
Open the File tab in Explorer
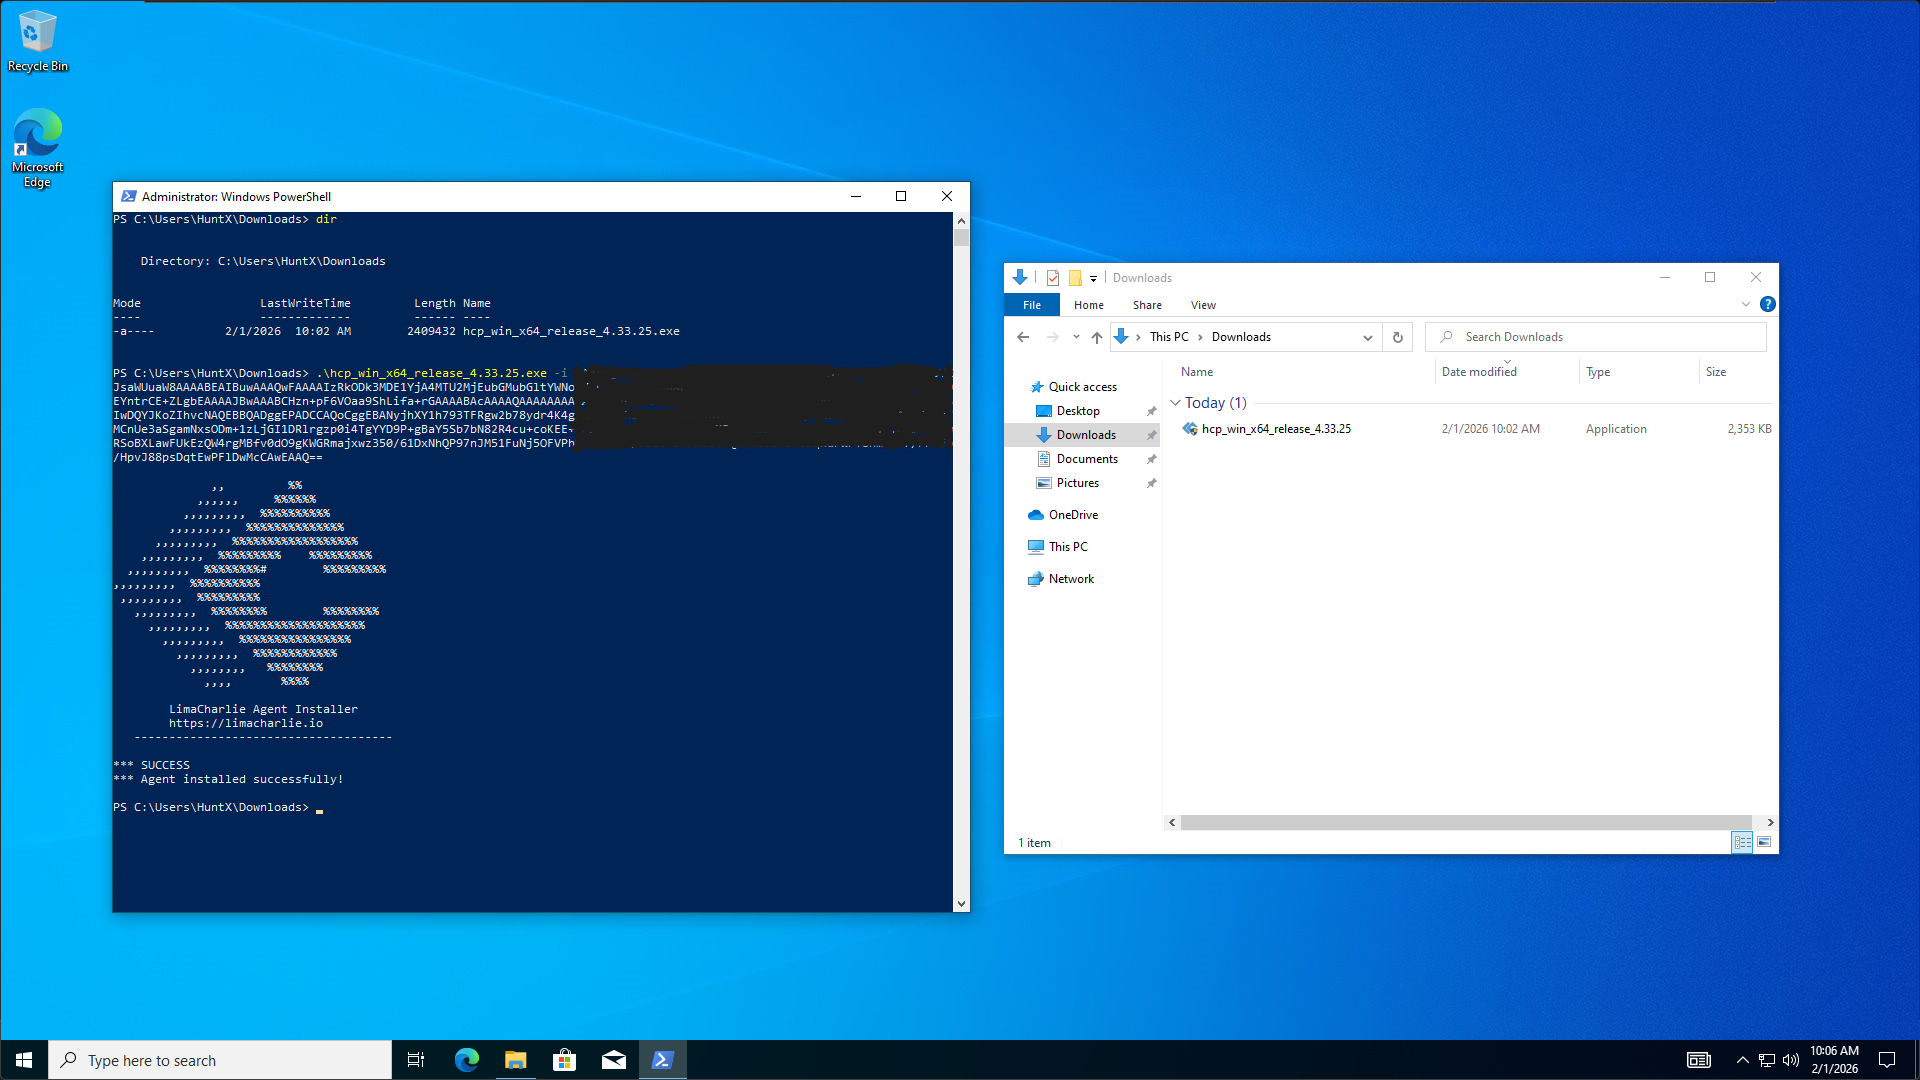point(1032,305)
